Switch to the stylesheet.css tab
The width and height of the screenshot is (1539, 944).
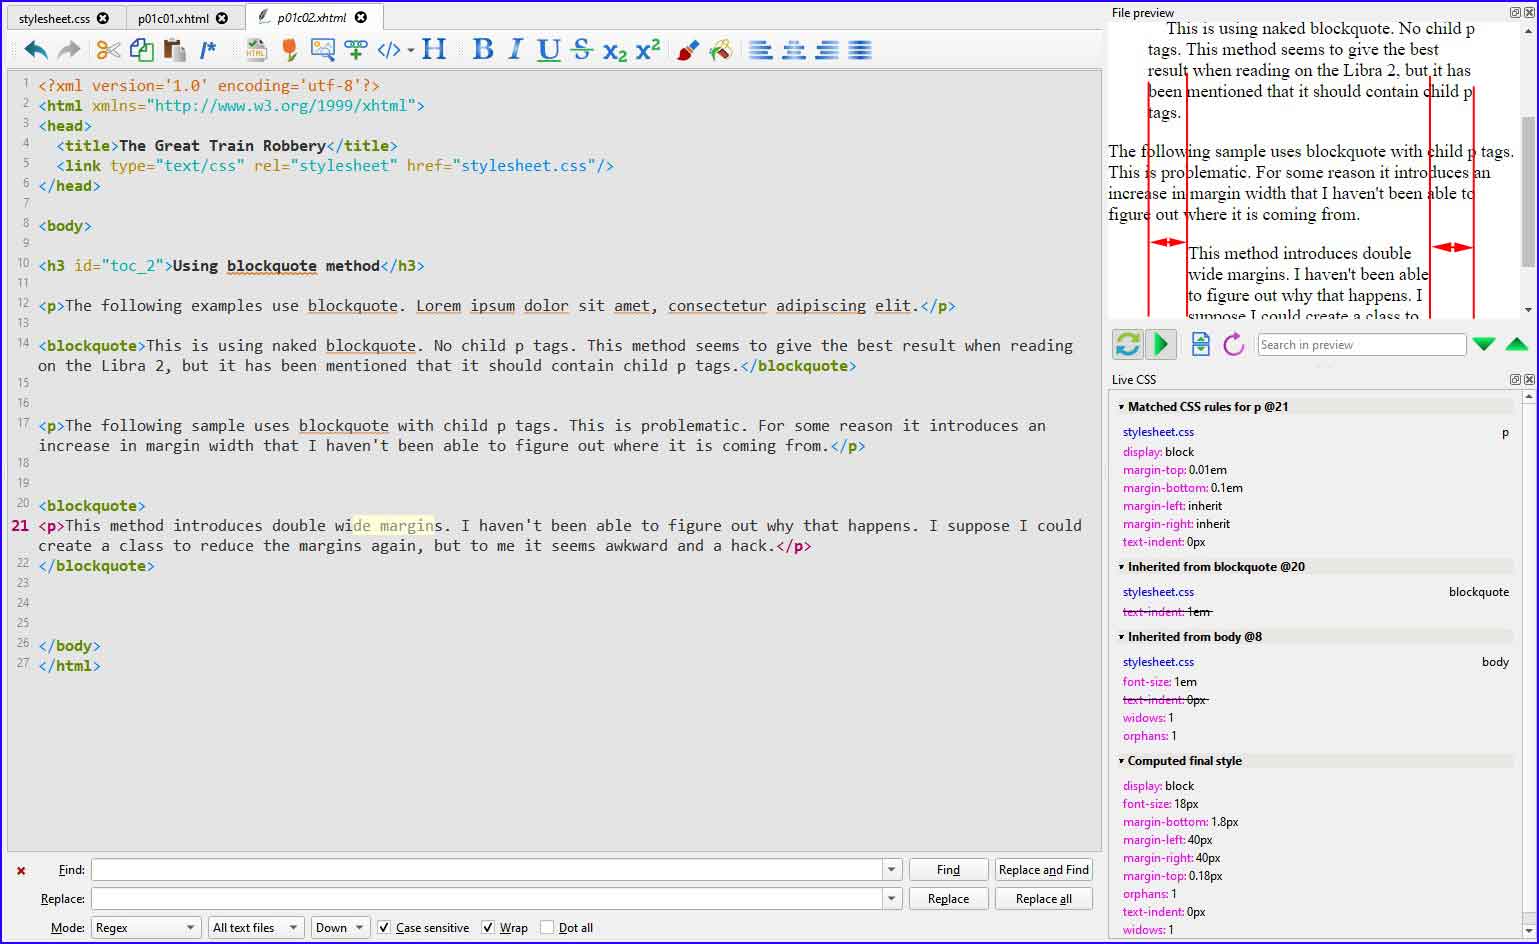(55, 18)
